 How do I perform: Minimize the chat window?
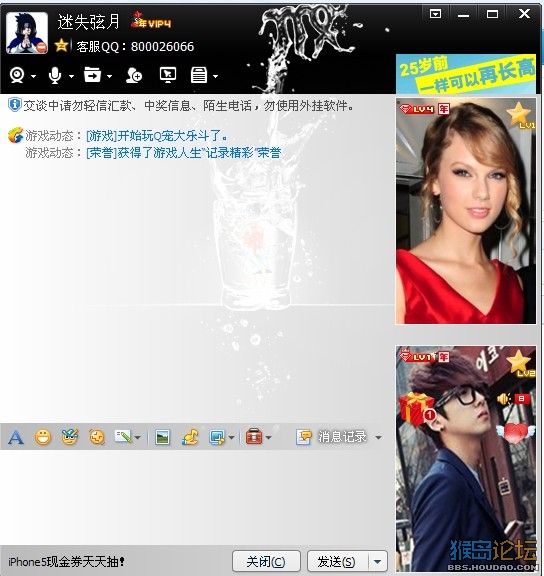pos(464,15)
